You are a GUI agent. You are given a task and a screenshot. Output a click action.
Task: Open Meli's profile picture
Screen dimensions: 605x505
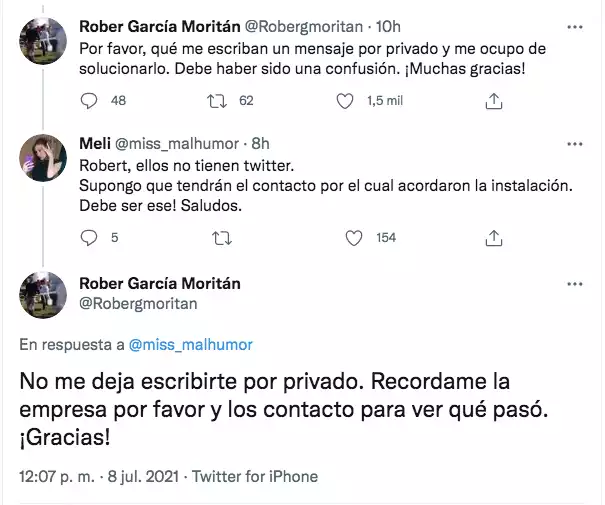coord(42,158)
